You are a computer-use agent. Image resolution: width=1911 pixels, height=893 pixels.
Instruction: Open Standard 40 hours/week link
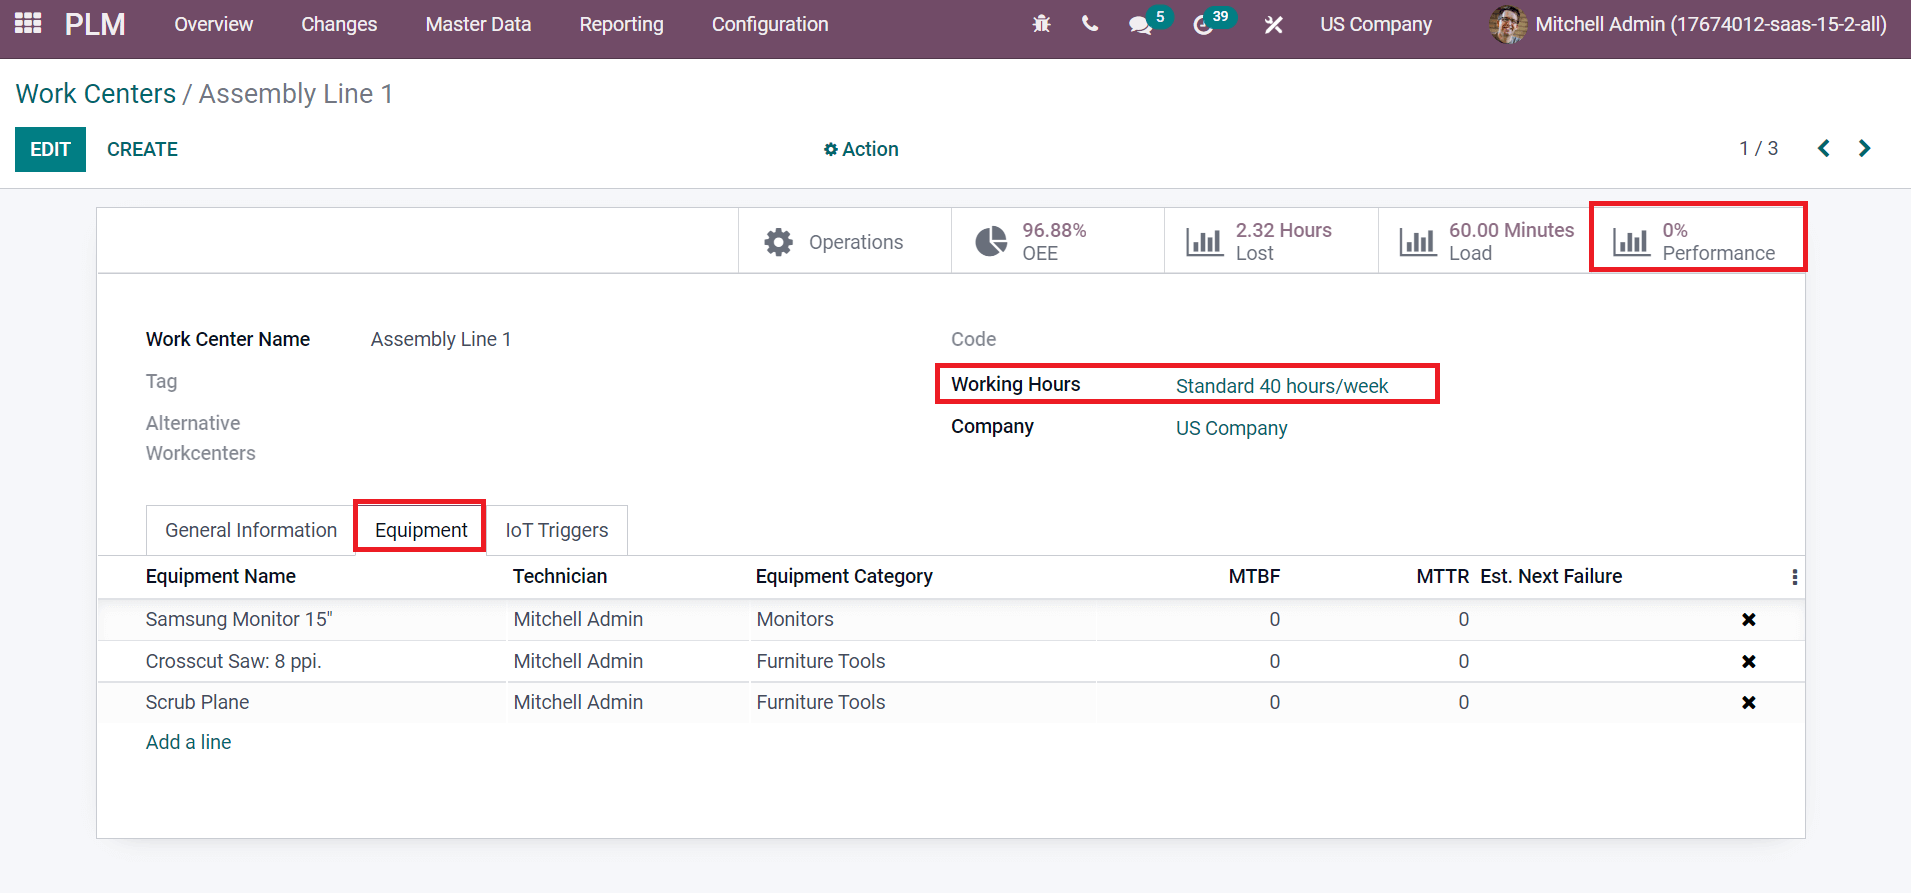click(x=1281, y=386)
